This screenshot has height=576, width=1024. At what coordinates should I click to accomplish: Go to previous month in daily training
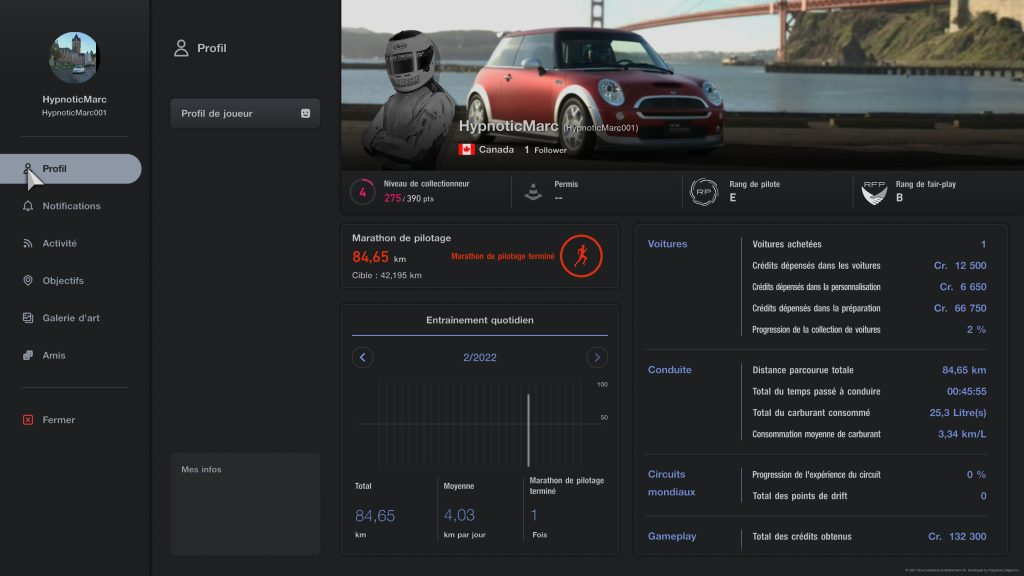tap(363, 357)
